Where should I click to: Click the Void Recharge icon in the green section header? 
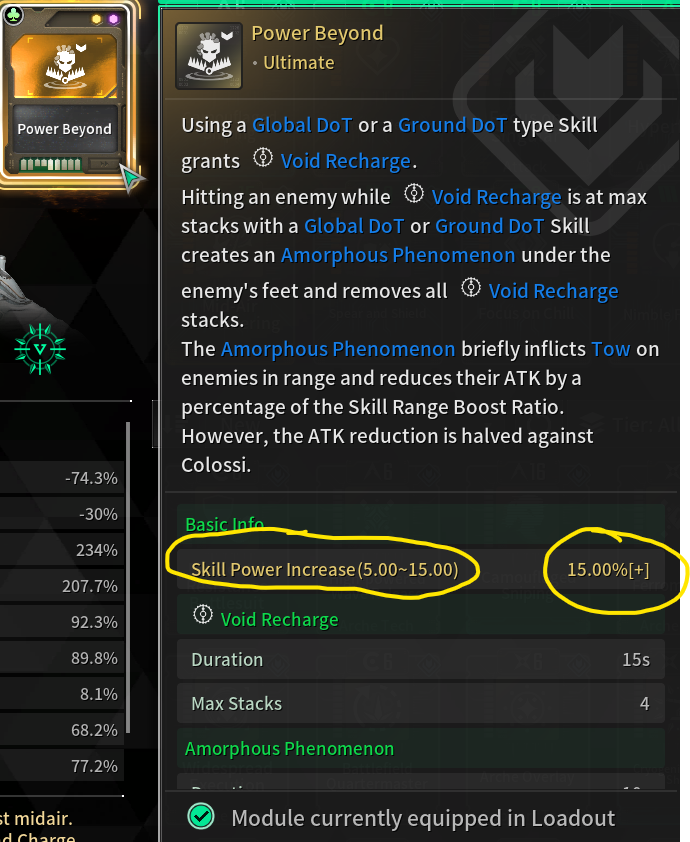coord(204,617)
